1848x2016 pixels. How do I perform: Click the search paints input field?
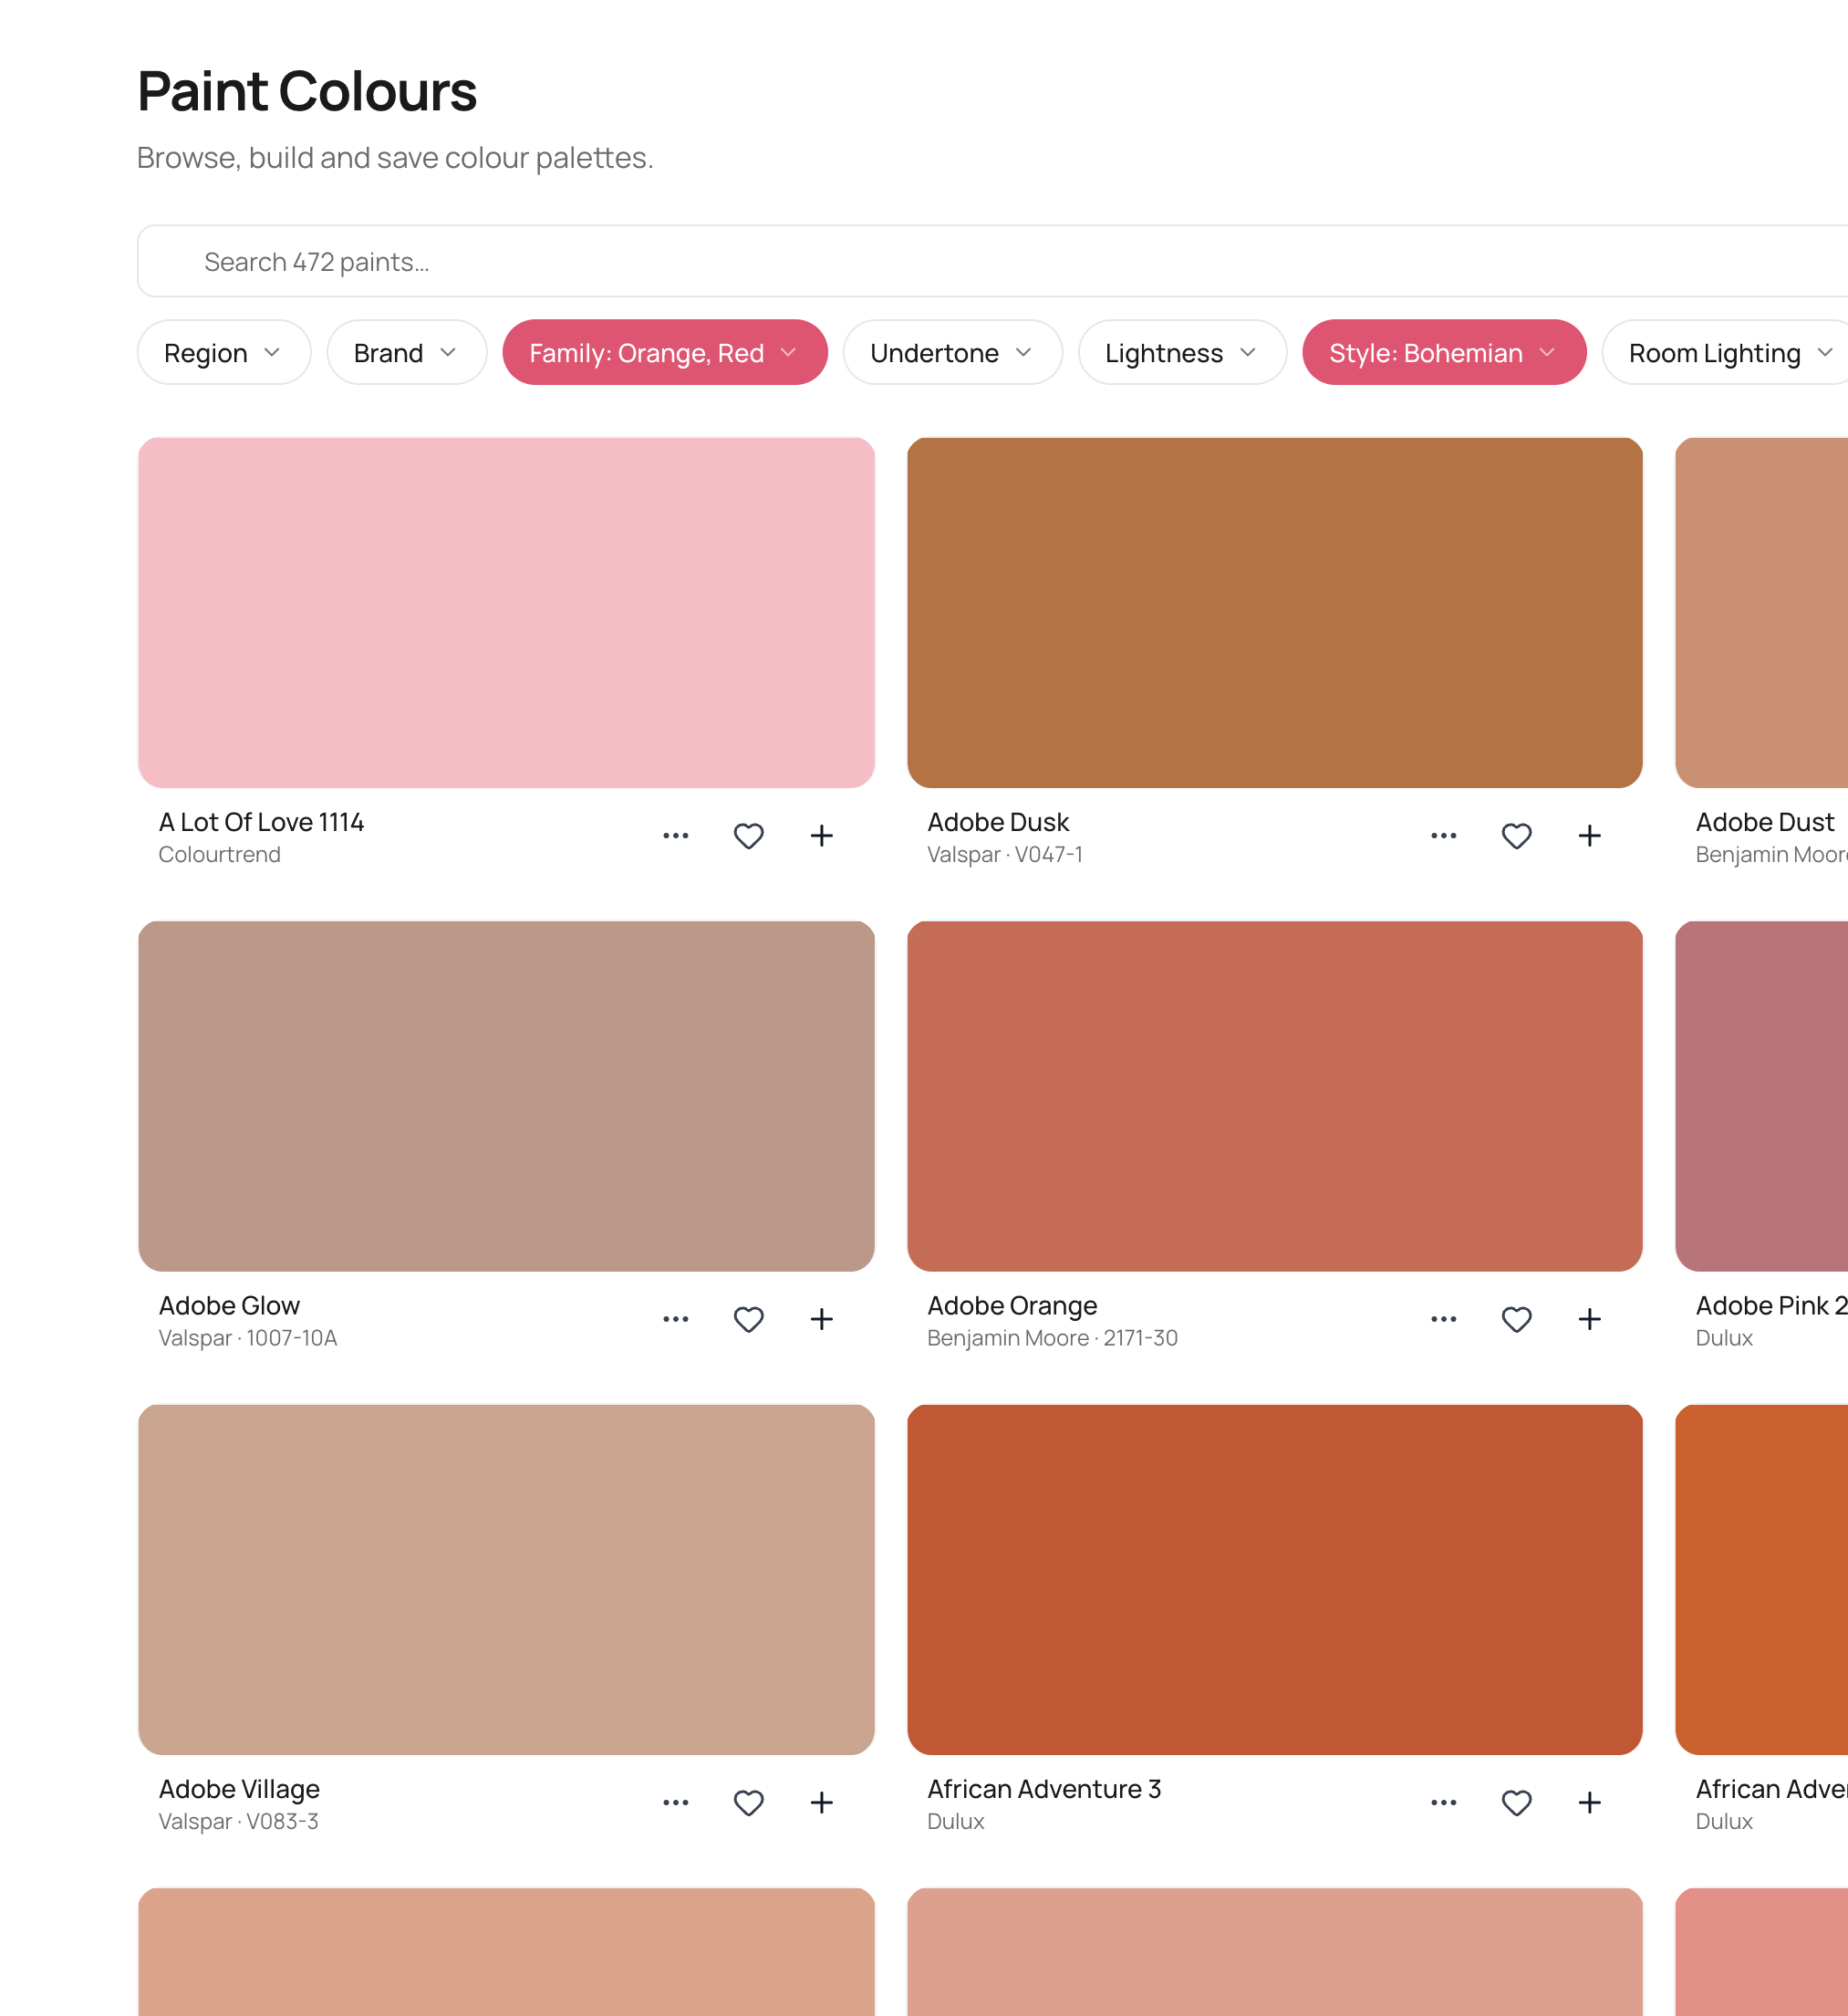[900, 261]
